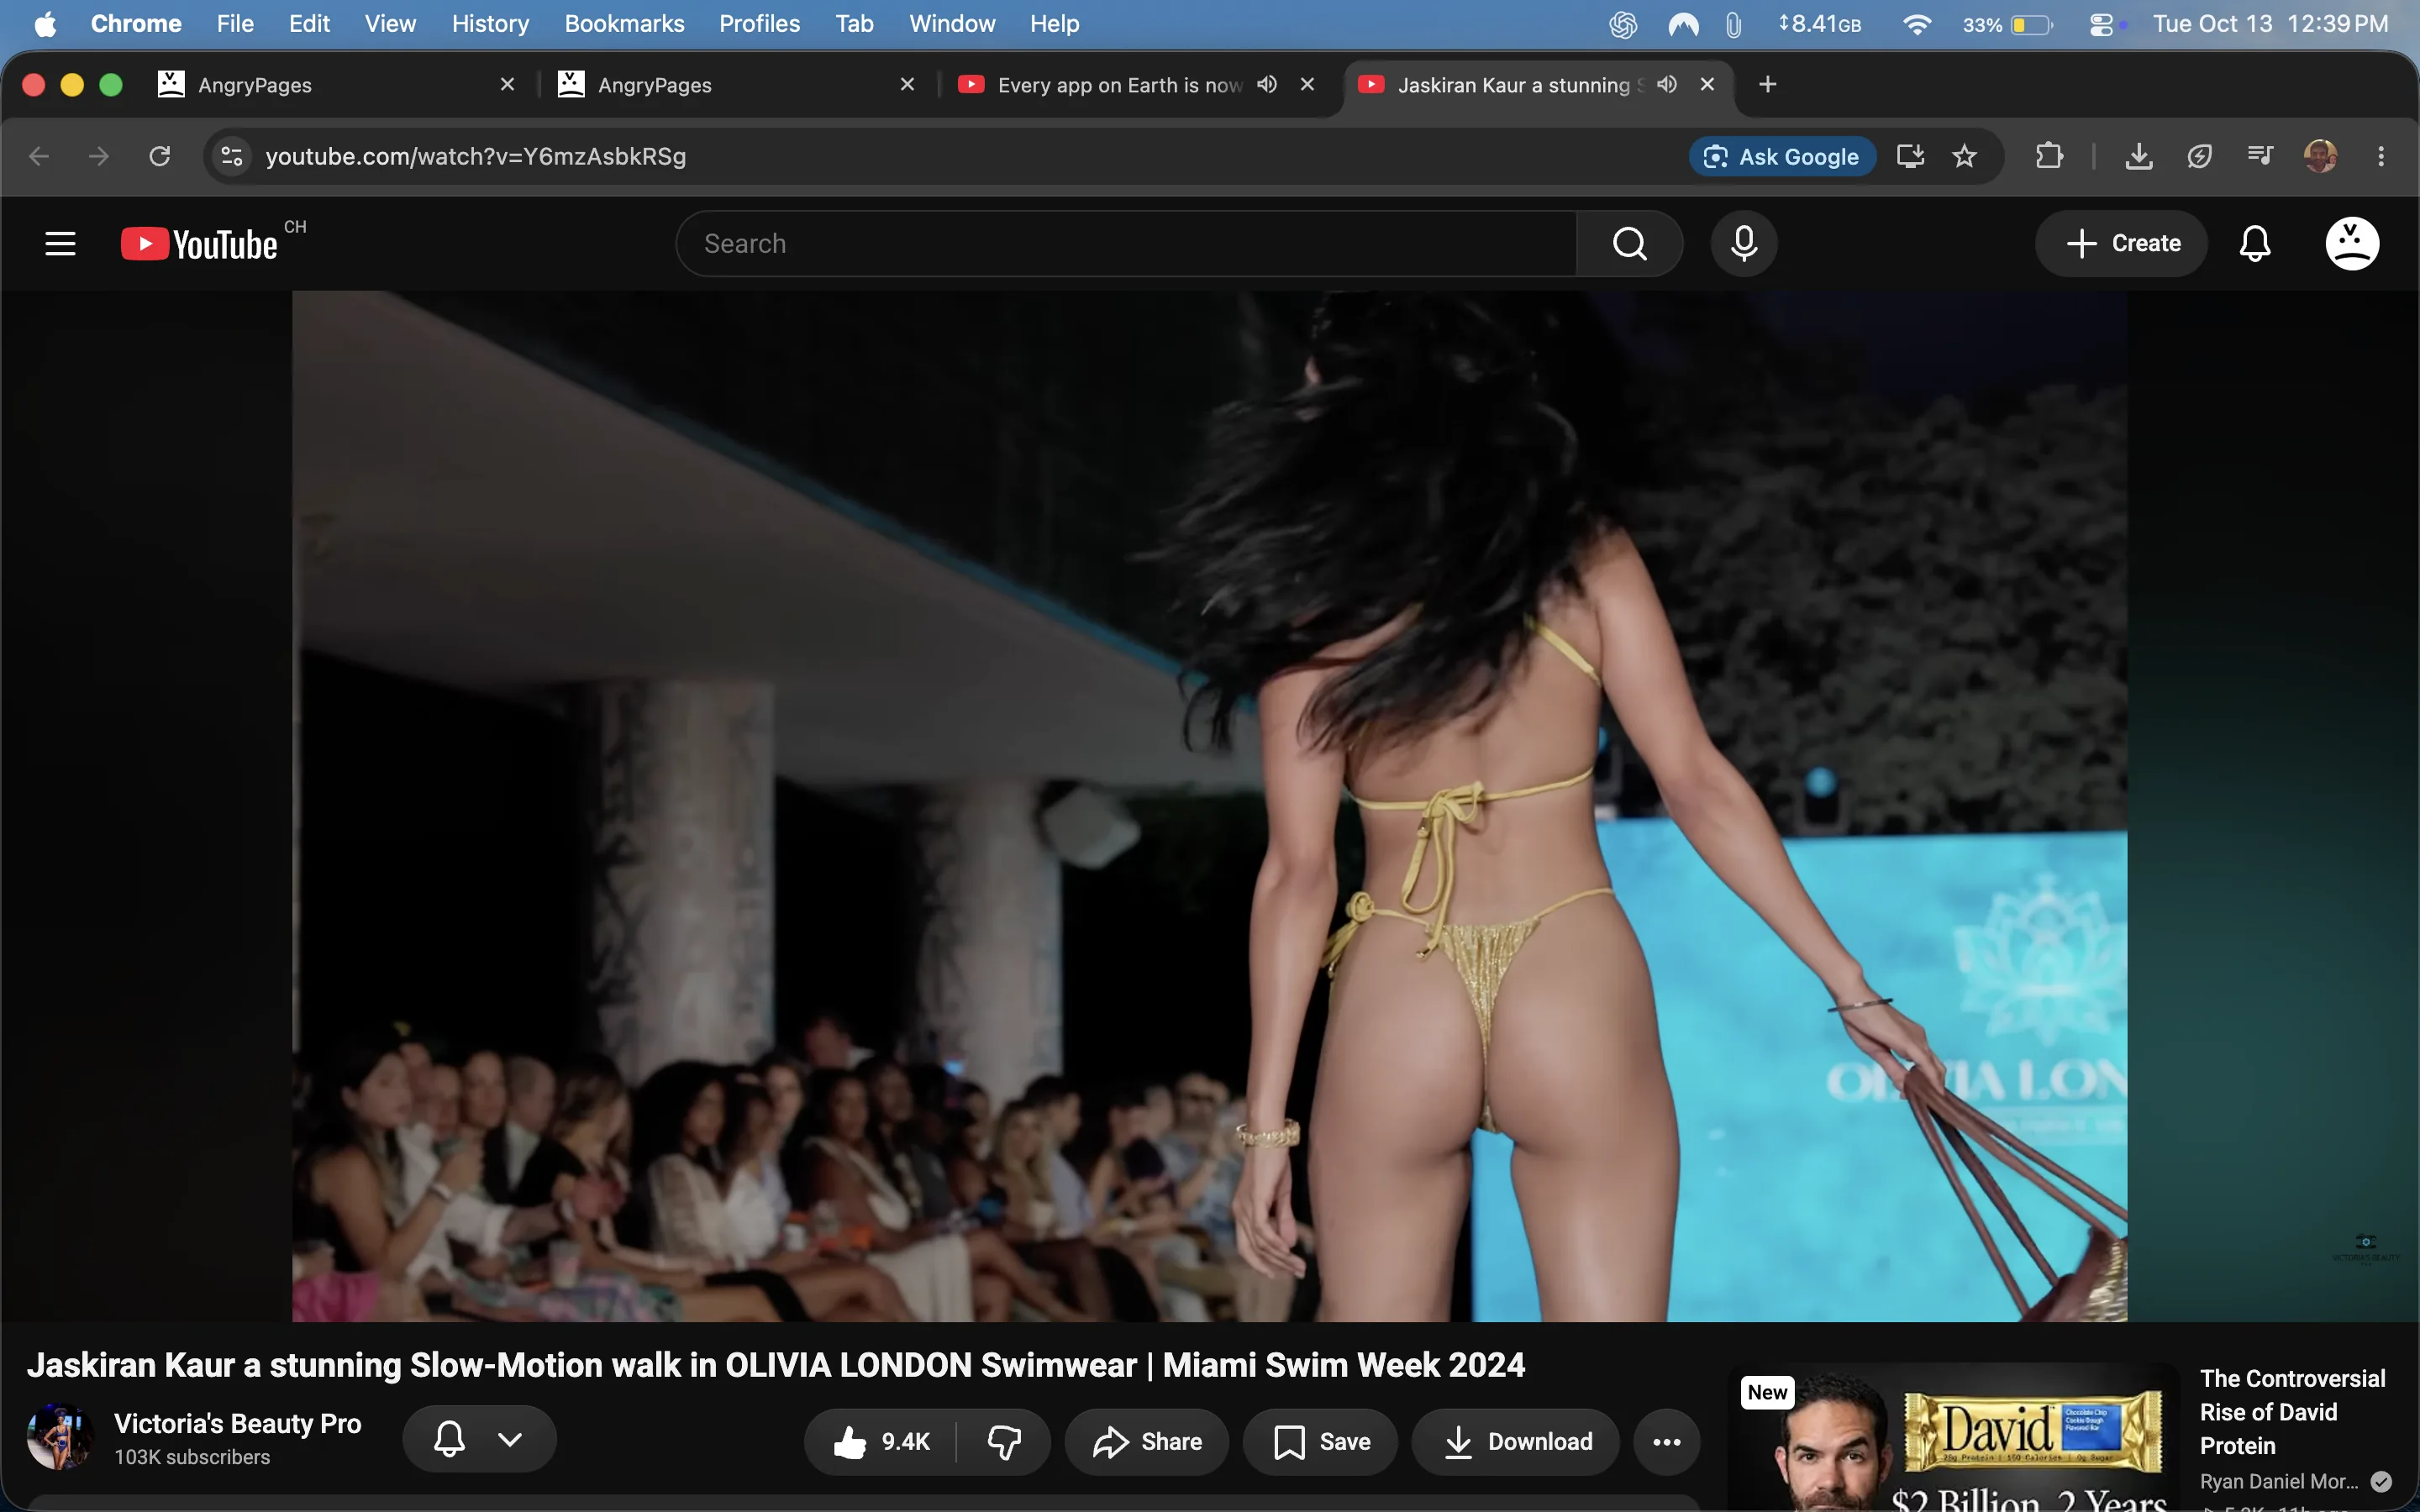Dislike the video with thumbs-down
The width and height of the screenshot is (2420, 1512).
(x=1004, y=1441)
